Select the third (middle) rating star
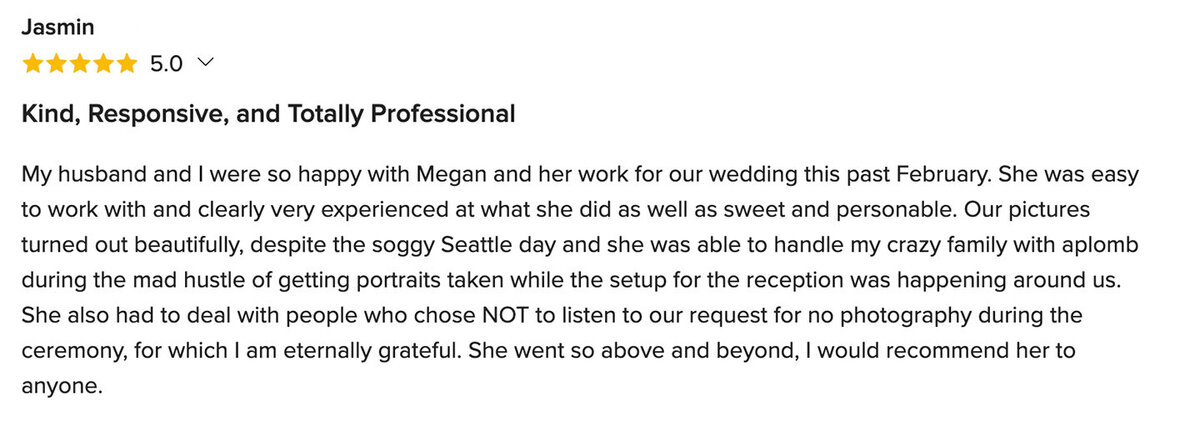This screenshot has width=1200, height=421. tap(79, 64)
